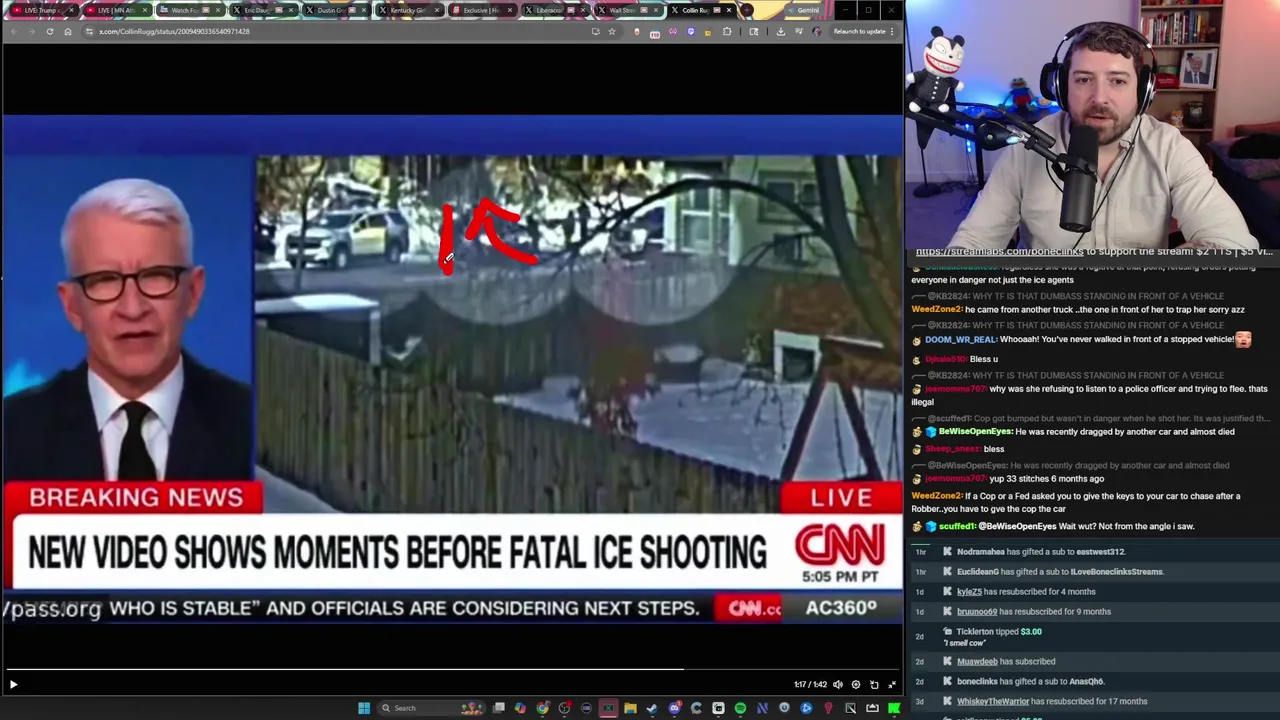1280x720 pixels.
Task: Go to browser home button
Action: tap(68, 31)
